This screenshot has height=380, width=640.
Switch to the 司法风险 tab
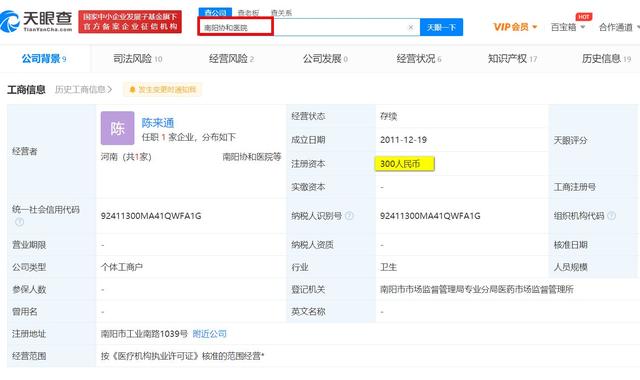pos(138,59)
